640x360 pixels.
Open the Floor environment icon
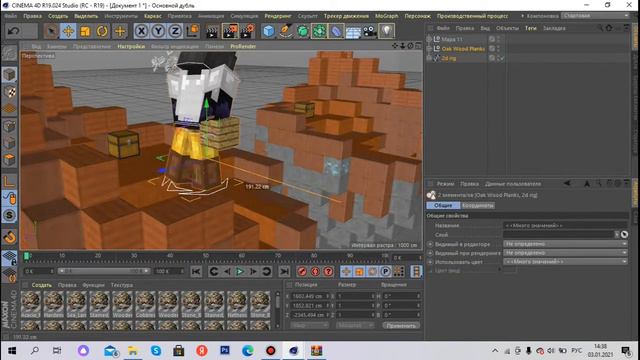(x=353, y=31)
